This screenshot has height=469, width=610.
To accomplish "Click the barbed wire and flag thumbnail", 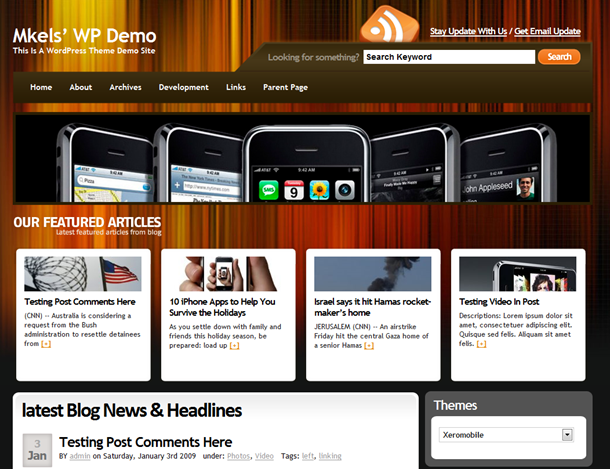I will 83,274.
